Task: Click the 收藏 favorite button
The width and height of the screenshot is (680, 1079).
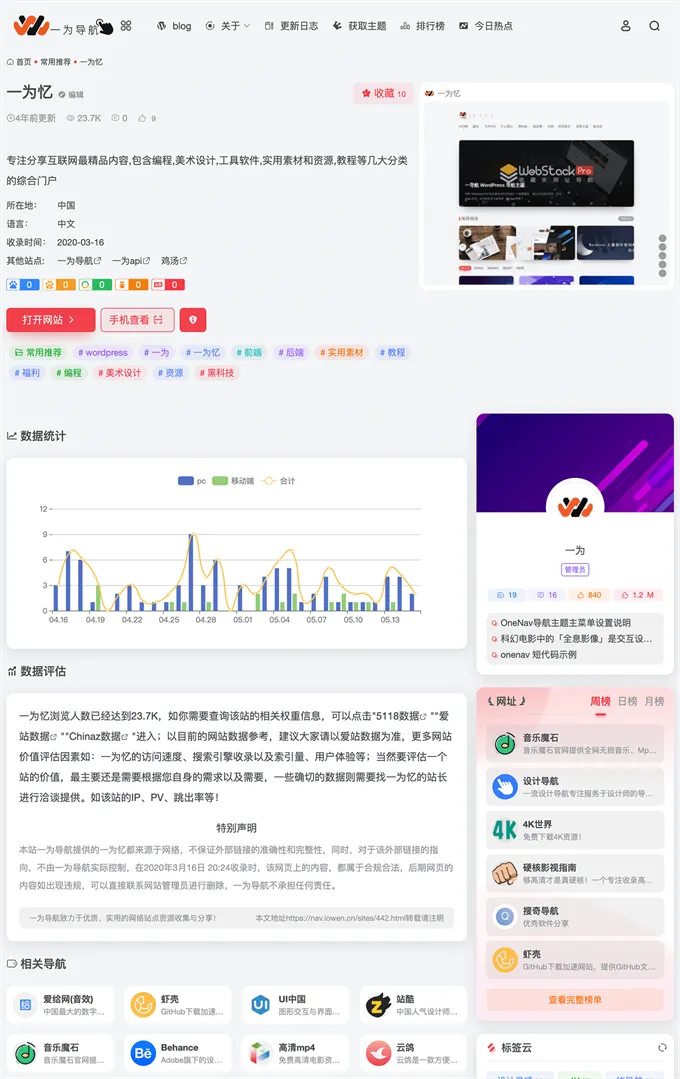Action: tap(384, 94)
